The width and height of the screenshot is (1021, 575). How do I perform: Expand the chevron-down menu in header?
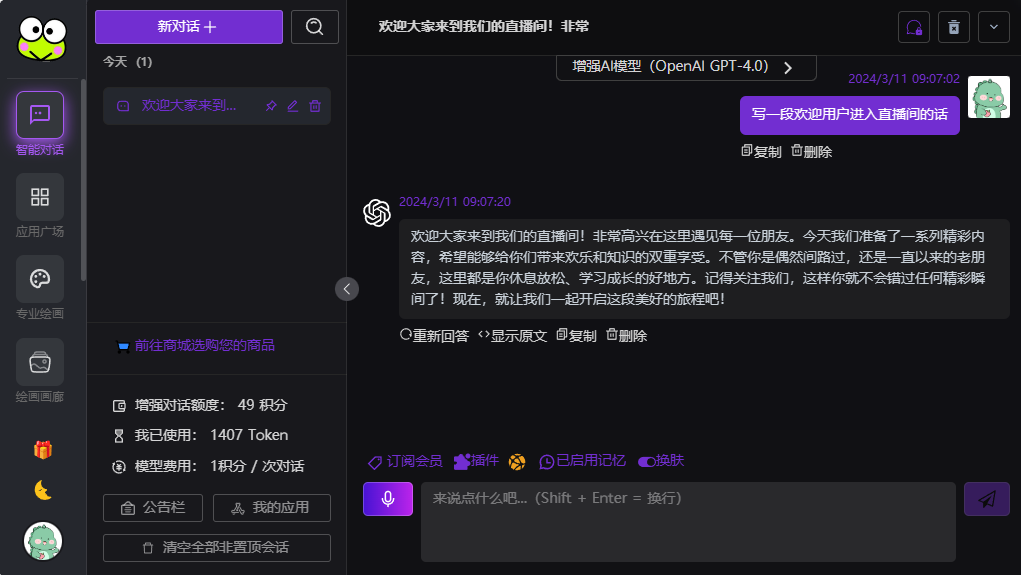tap(994, 27)
